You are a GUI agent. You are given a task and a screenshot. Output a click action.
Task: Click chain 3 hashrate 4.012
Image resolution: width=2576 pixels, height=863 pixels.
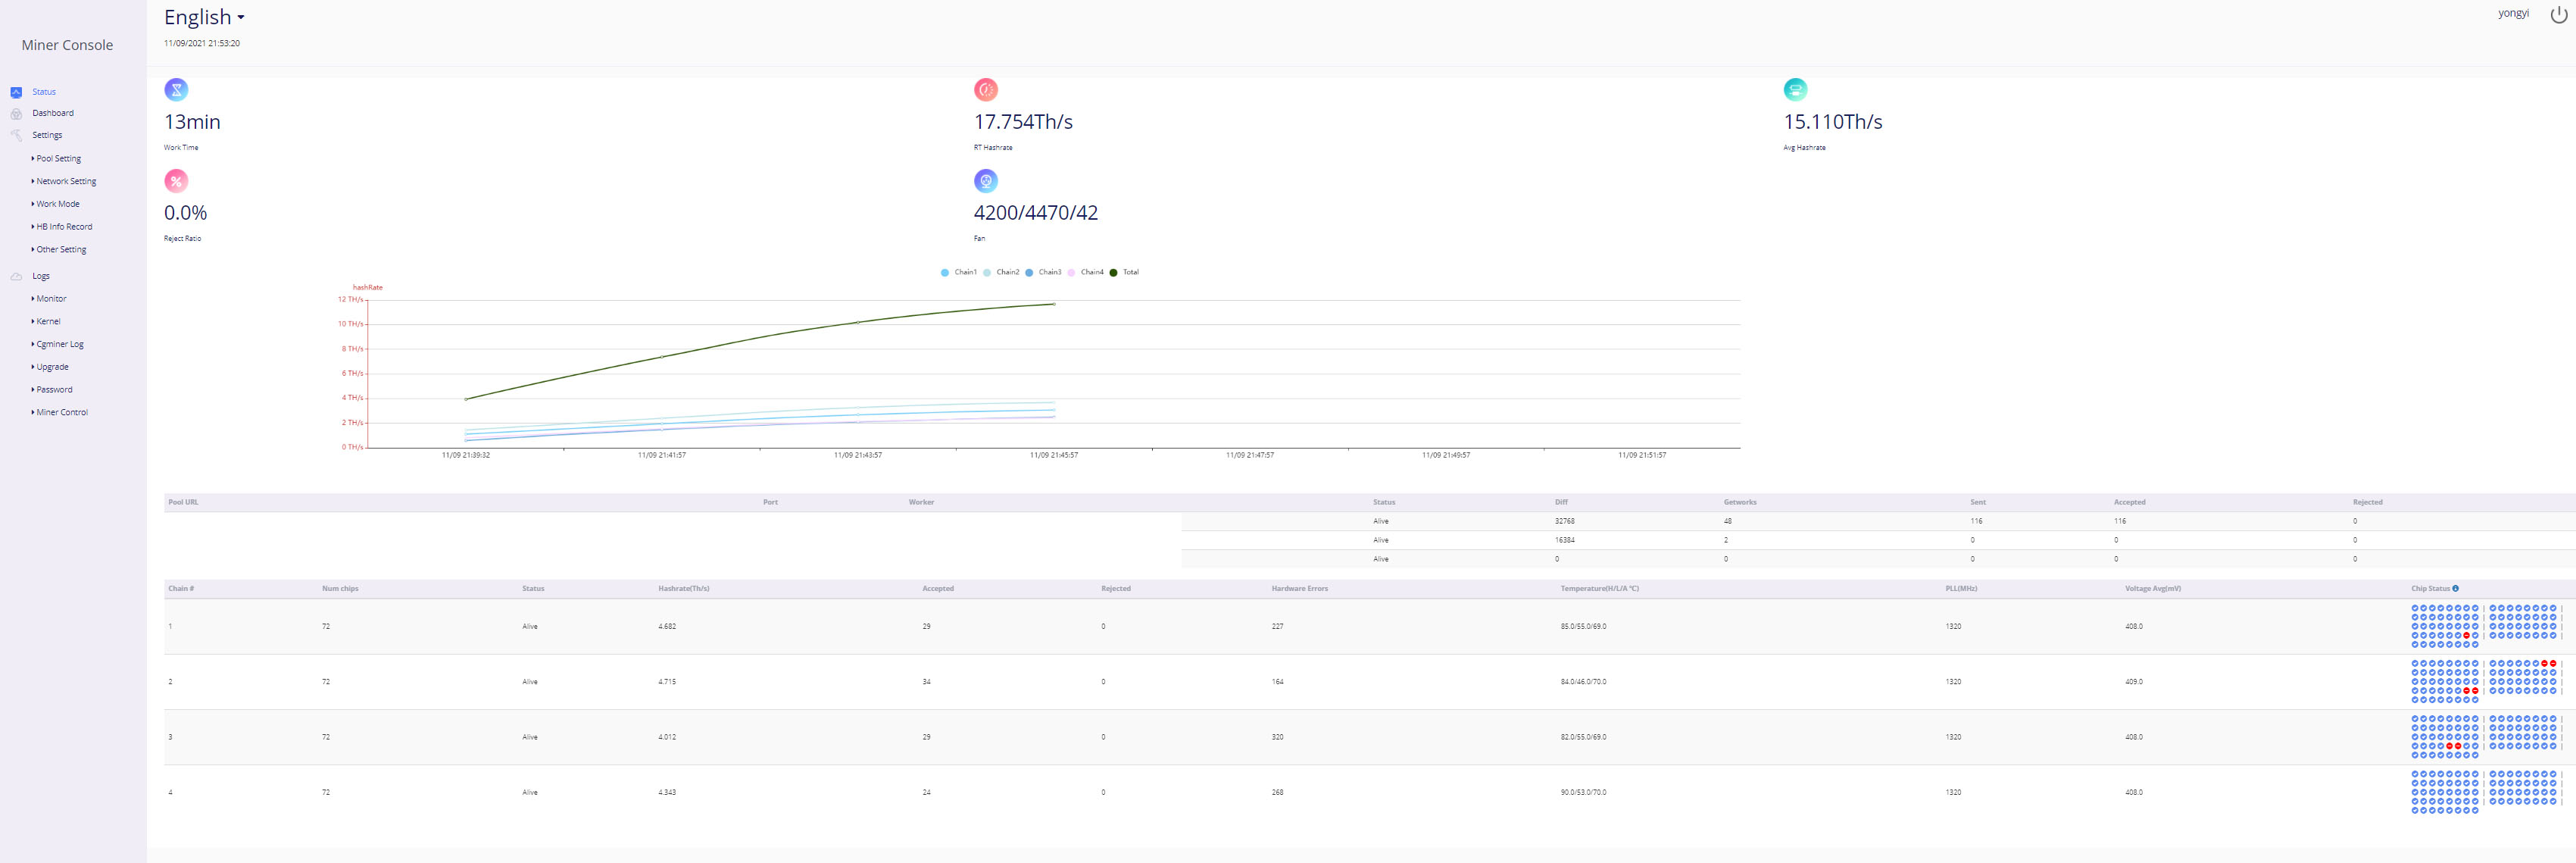[667, 737]
